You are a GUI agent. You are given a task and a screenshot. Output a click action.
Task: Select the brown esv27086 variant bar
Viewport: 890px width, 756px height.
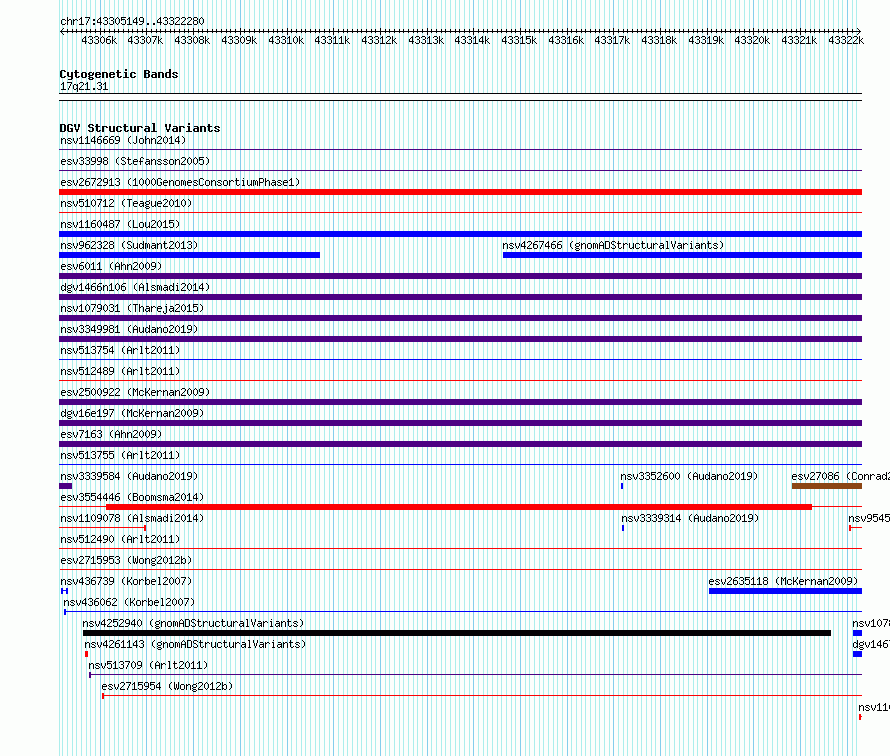tap(827, 486)
